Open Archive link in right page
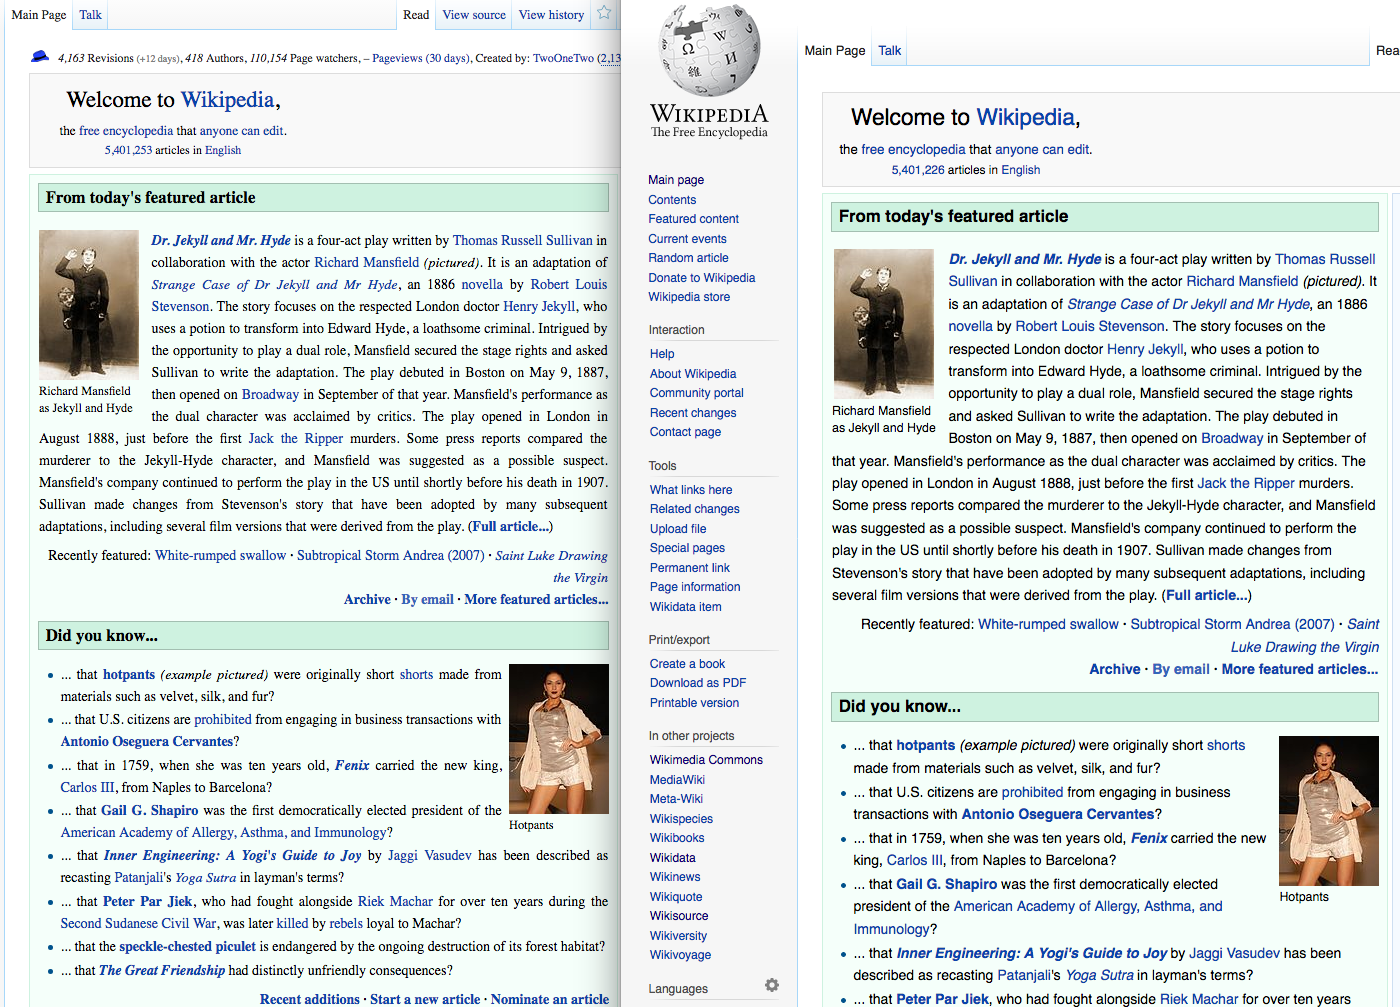 pyautogui.click(x=1115, y=669)
